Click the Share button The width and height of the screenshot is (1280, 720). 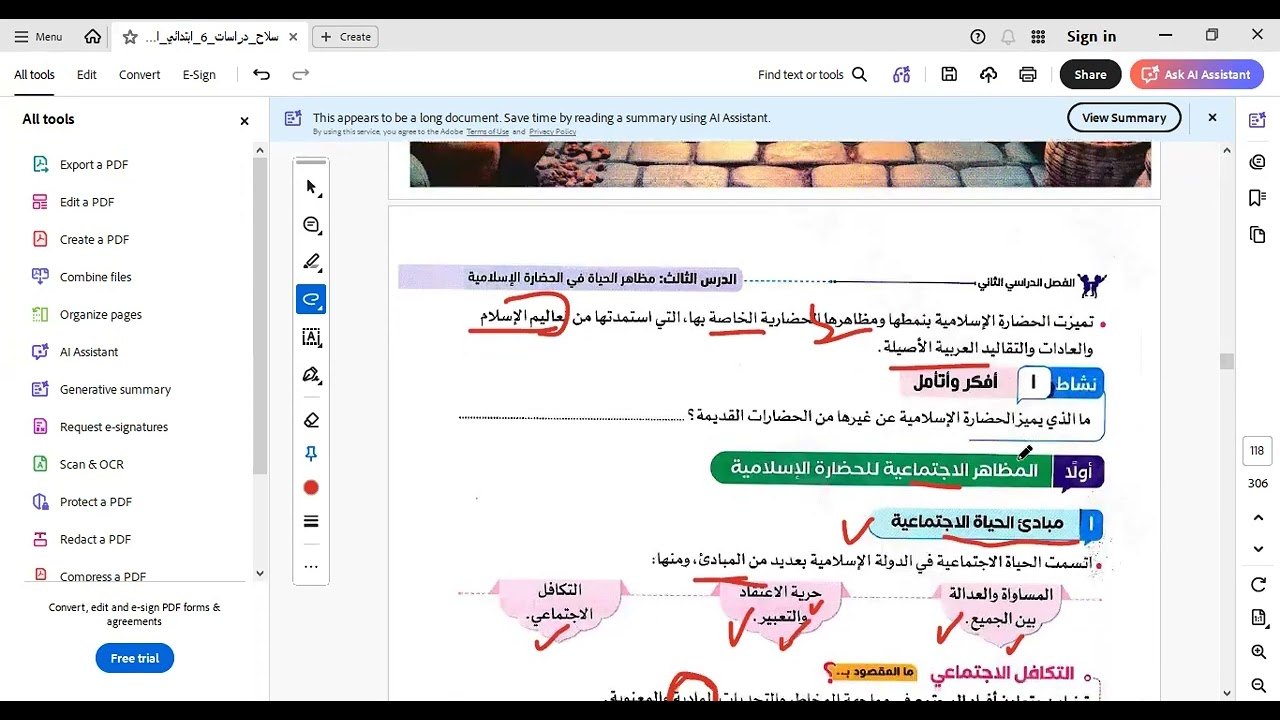1090,75
